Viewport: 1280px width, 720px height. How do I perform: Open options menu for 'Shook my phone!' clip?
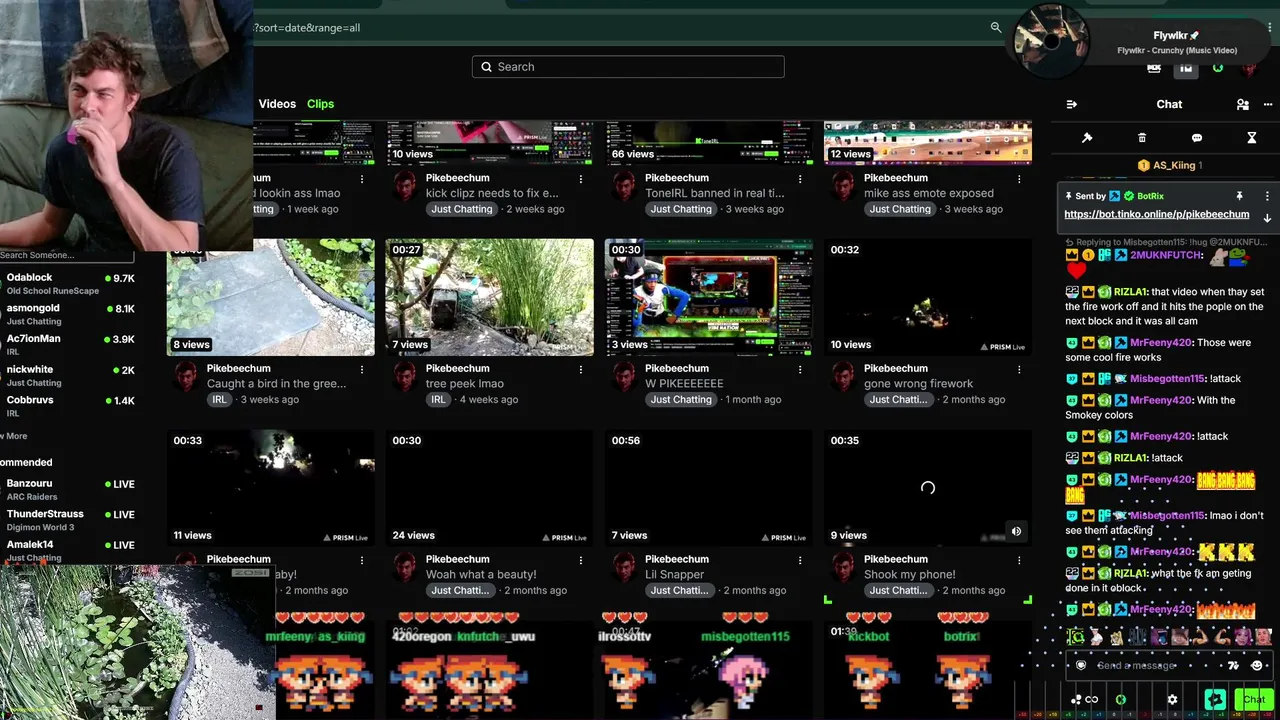1019,560
